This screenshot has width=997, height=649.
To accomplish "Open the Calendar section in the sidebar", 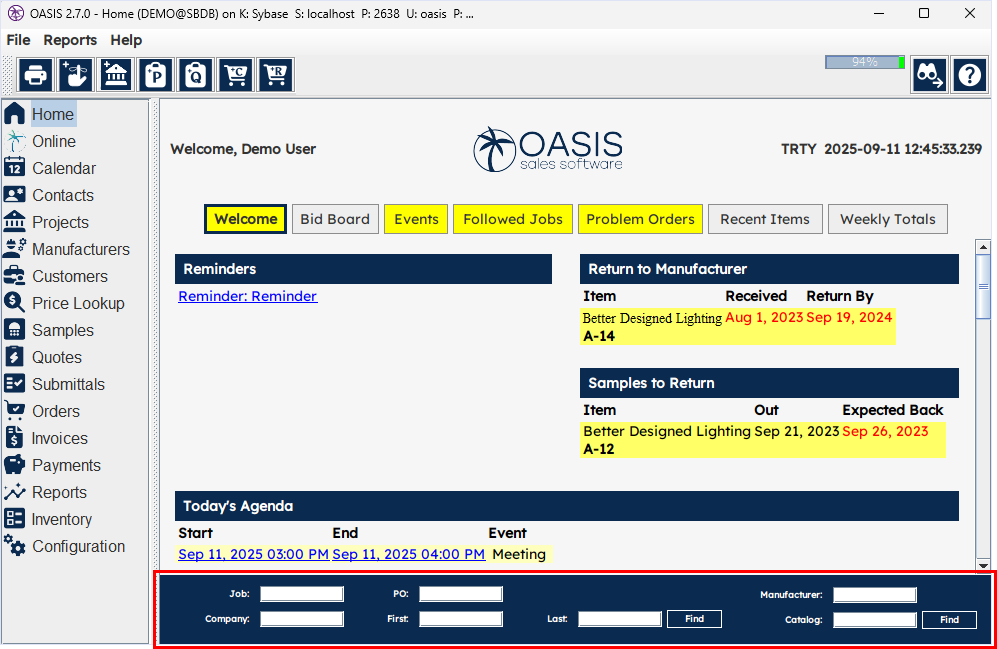I will (64, 168).
